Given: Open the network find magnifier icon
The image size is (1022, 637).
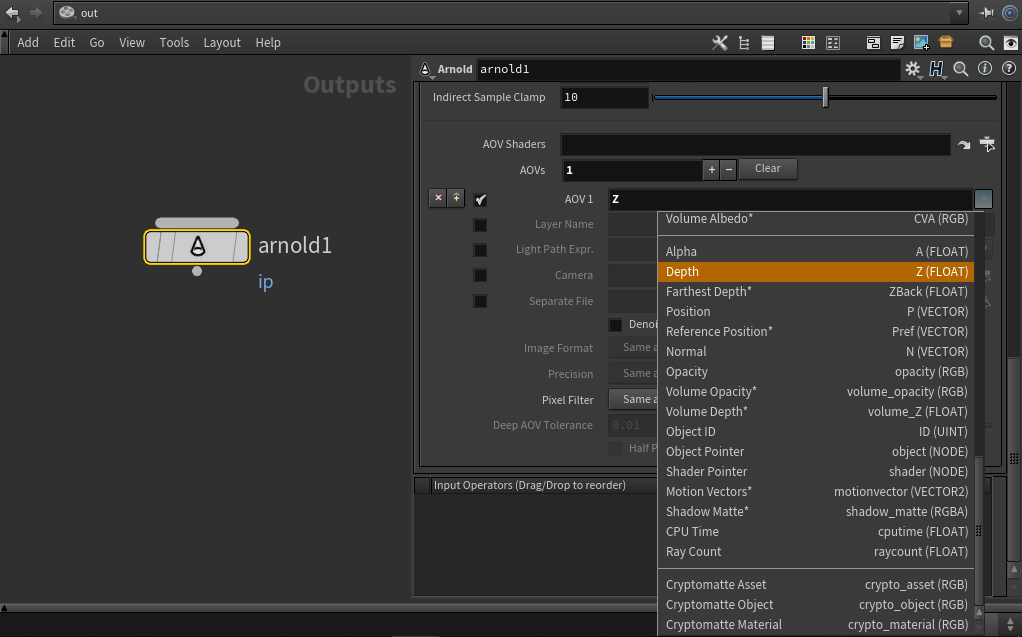Looking at the screenshot, I should coord(986,42).
